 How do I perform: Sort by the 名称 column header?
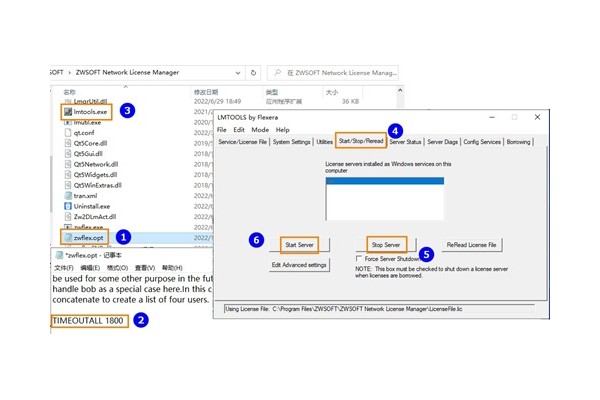69,92
